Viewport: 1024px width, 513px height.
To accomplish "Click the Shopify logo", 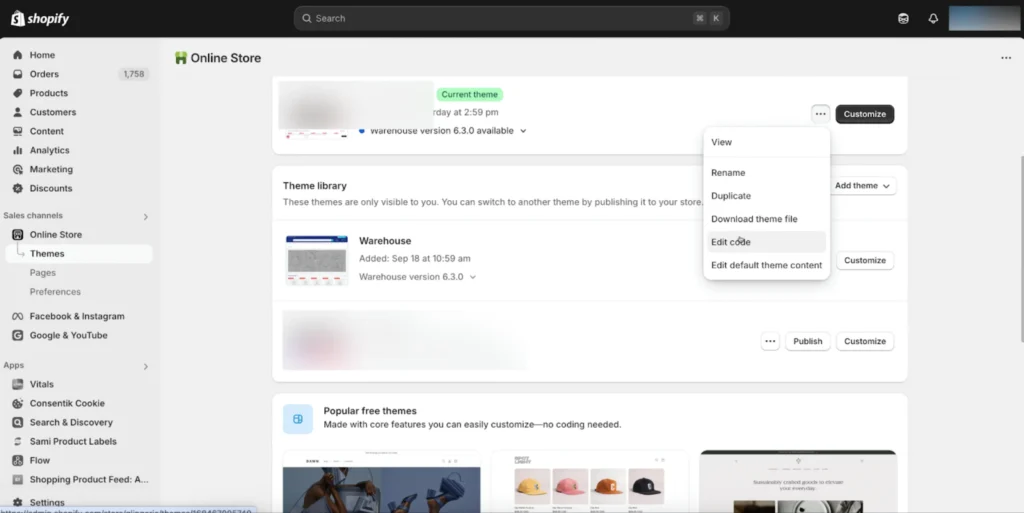I will (x=40, y=18).
